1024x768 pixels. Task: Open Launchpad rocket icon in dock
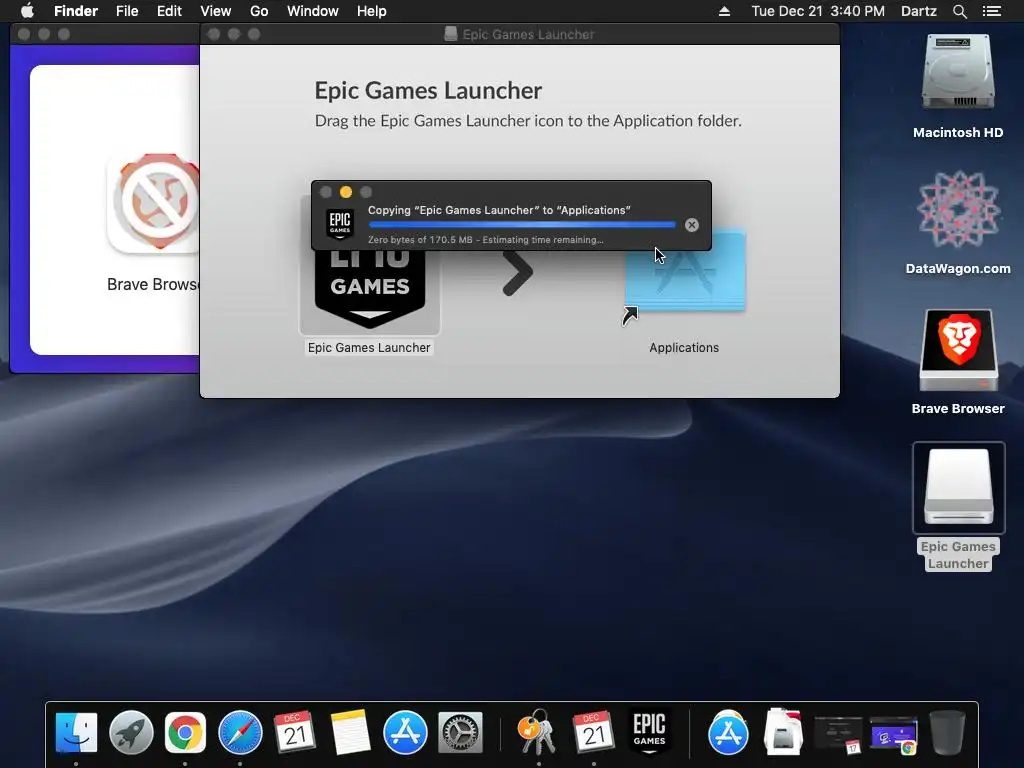point(131,732)
